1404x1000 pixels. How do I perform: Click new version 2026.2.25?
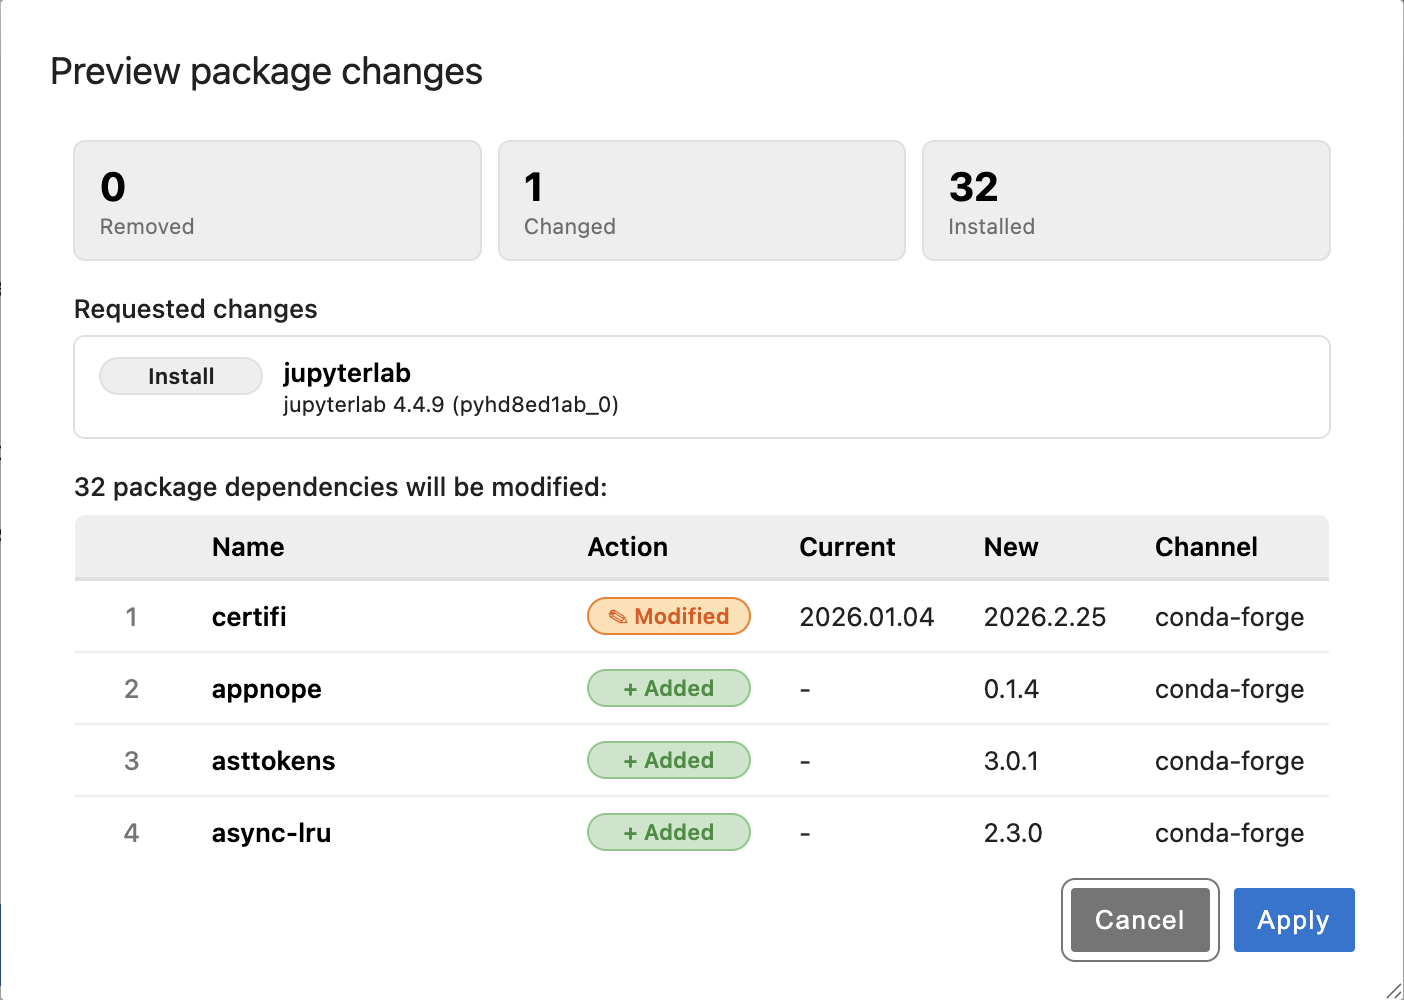click(1045, 617)
